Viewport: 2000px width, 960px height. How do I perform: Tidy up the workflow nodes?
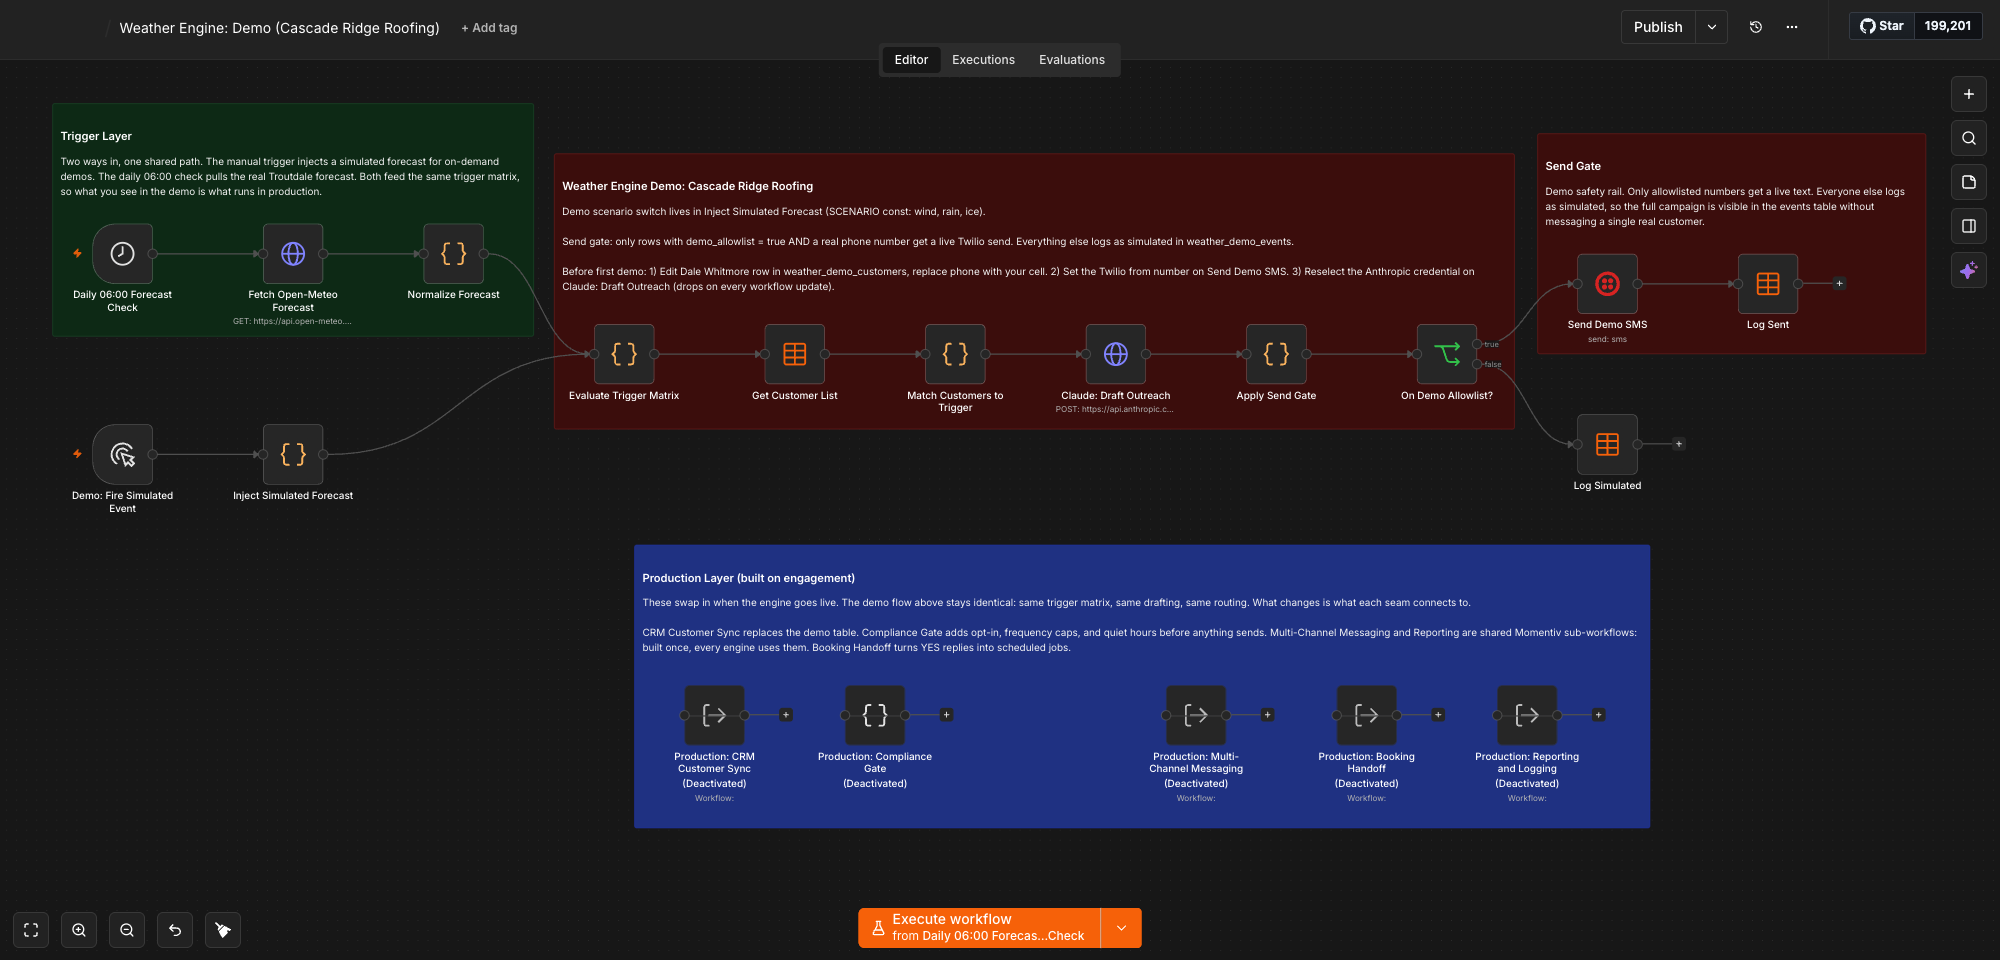point(223,930)
